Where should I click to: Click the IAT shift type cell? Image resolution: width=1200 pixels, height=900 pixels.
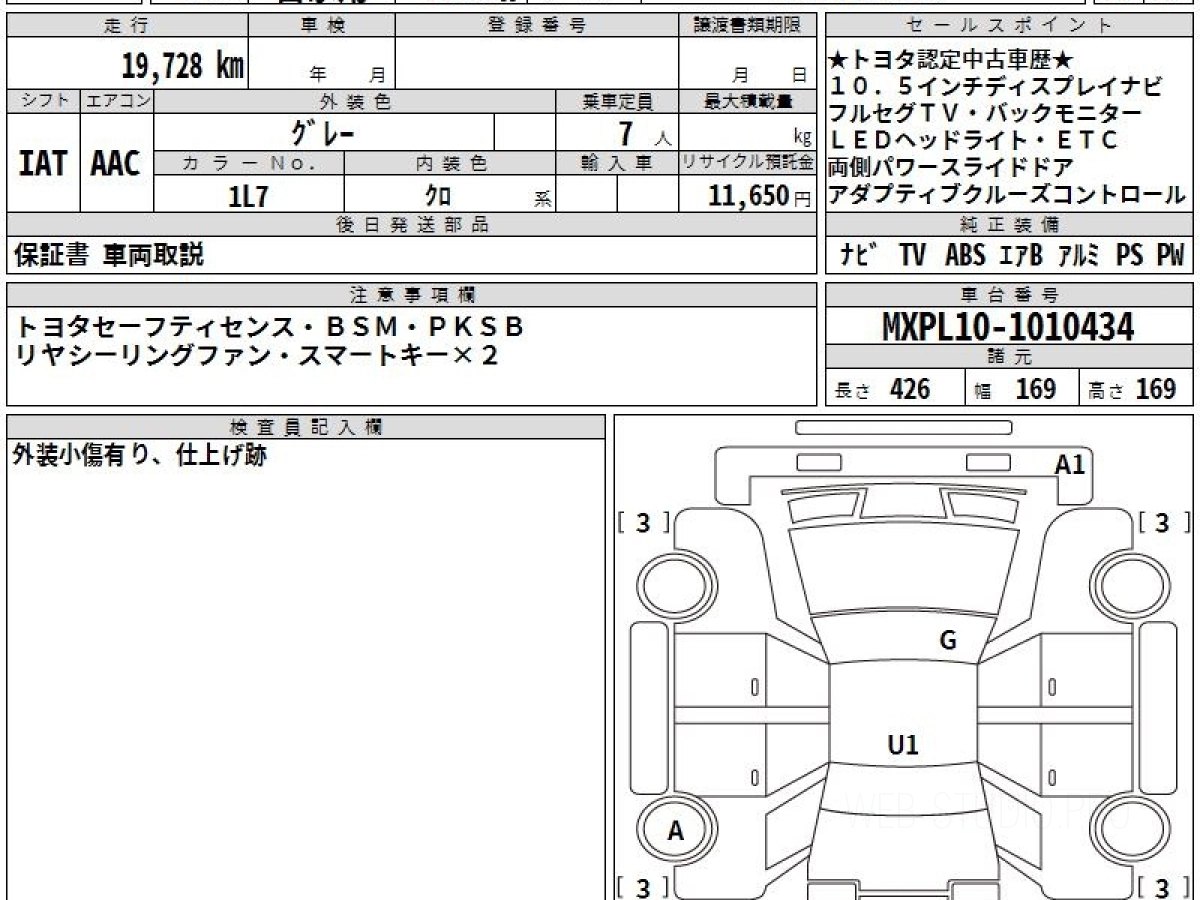(x=43, y=163)
